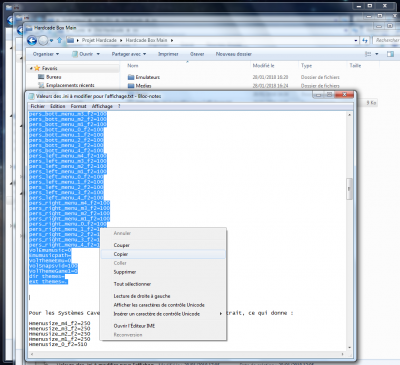The image size is (400, 365).
Task: Open the Notepad ? help menu
Action: tap(119, 106)
